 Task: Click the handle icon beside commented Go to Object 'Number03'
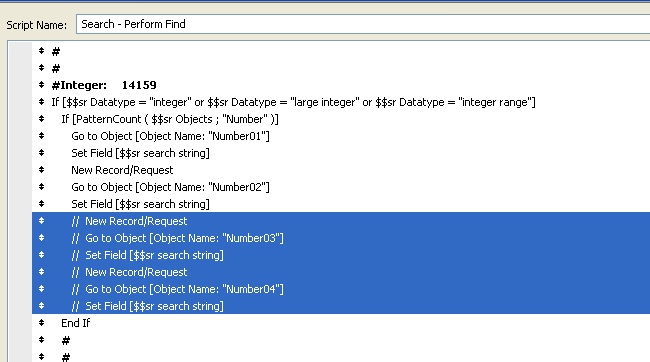coord(41,238)
